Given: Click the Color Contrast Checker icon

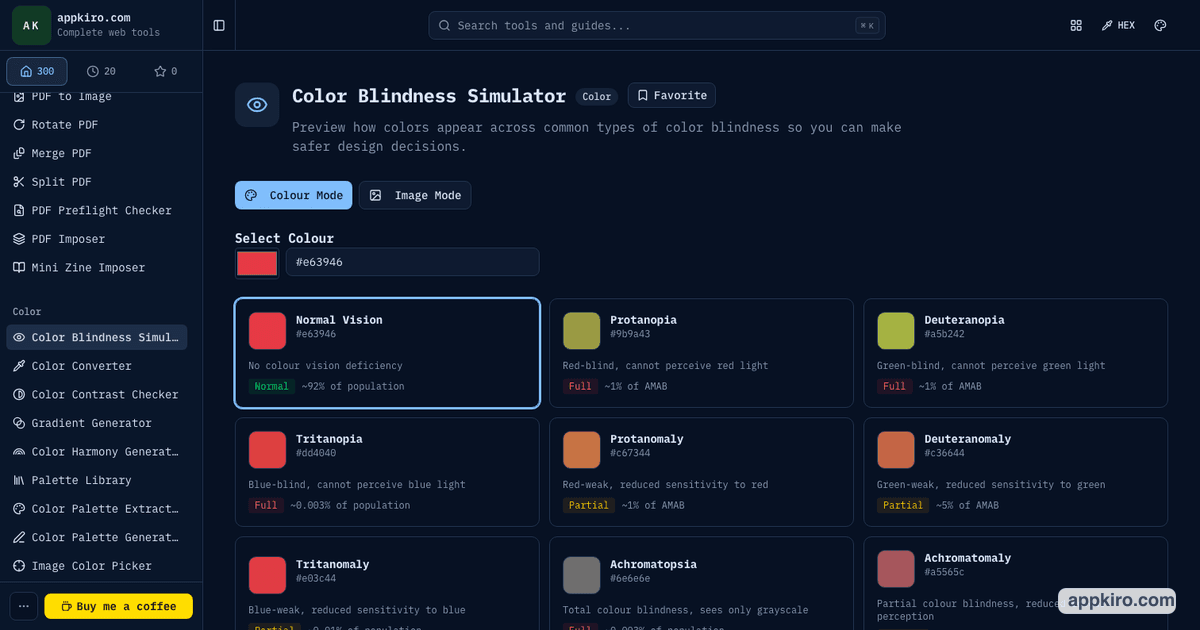Looking at the screenshot, I should pyautogui.click(x=19, y=394).
